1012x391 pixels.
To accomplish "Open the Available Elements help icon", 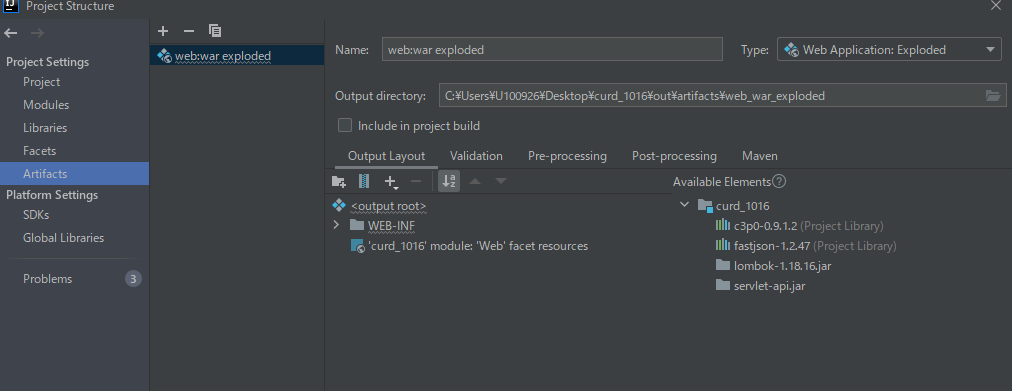I will 779,181.
